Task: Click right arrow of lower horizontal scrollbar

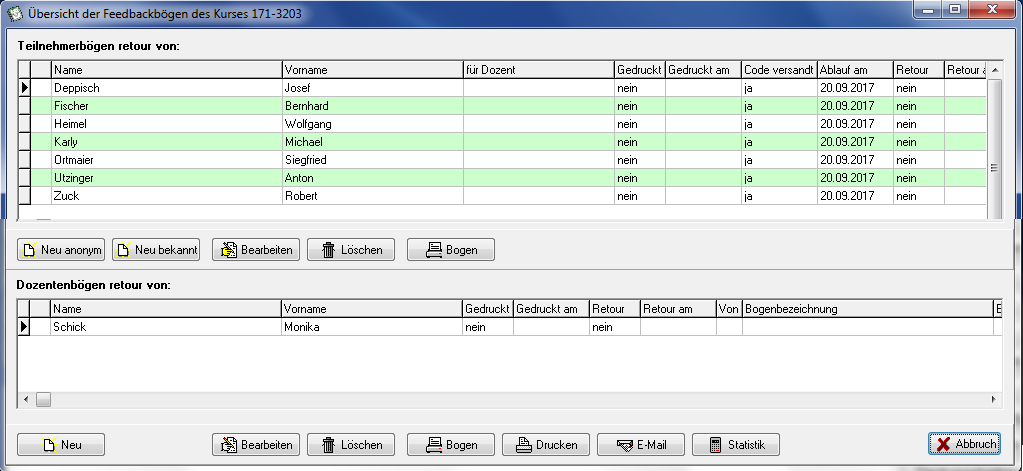Action: (994, 399)
